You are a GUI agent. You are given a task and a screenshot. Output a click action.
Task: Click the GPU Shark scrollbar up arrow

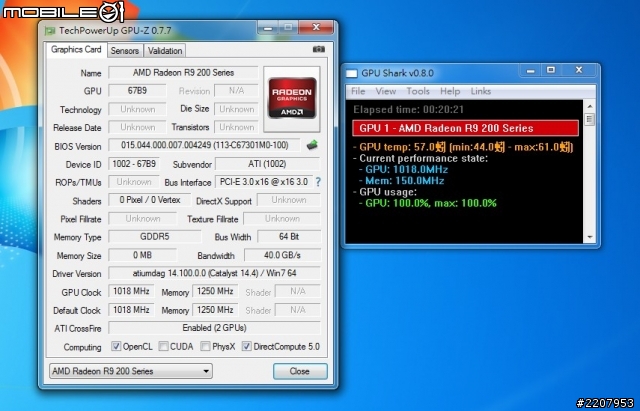(x=589, y=106)
